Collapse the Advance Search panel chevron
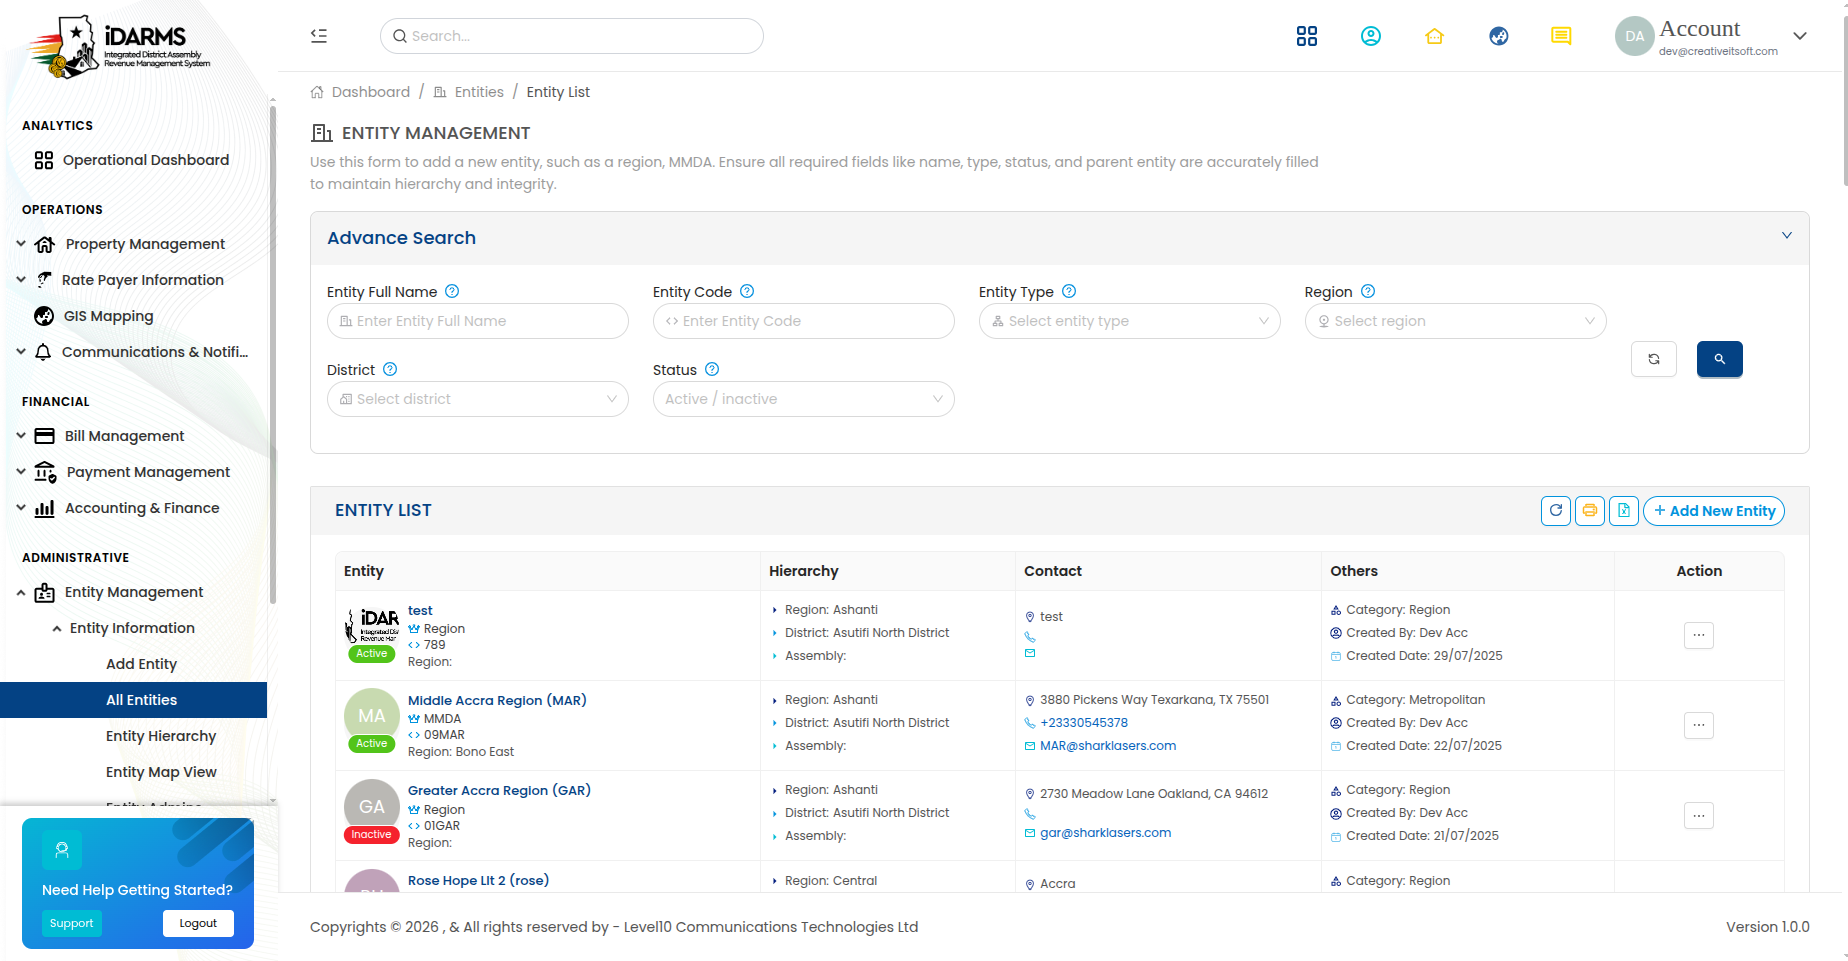 pyautogui.click(x=1787, y=236)
